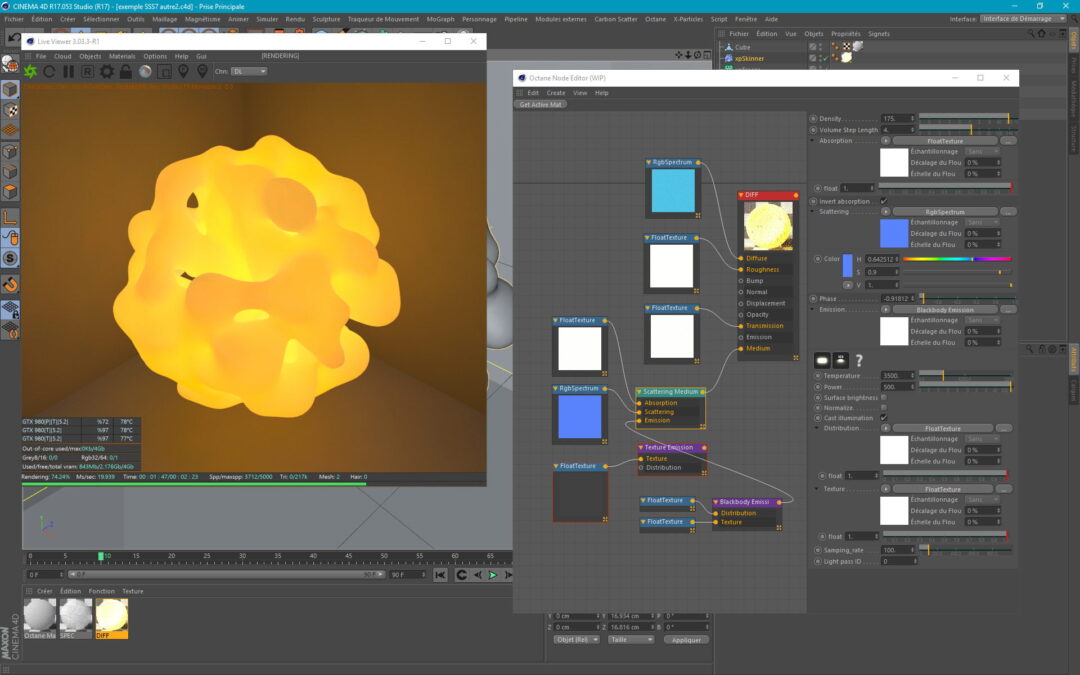Image resolution: width=1080 pixels, height=675 pixels.
Task: Open the Create menu in Node Editor
Action: (555, 93)
